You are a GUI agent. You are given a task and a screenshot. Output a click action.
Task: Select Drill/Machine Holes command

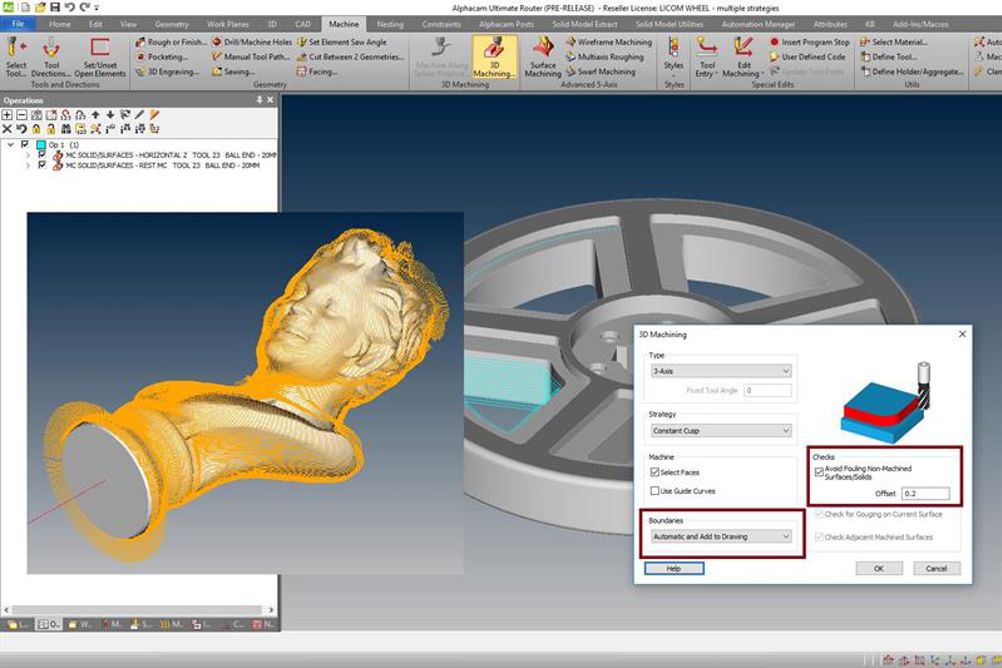pyautogui.click(x=252, y=42)
